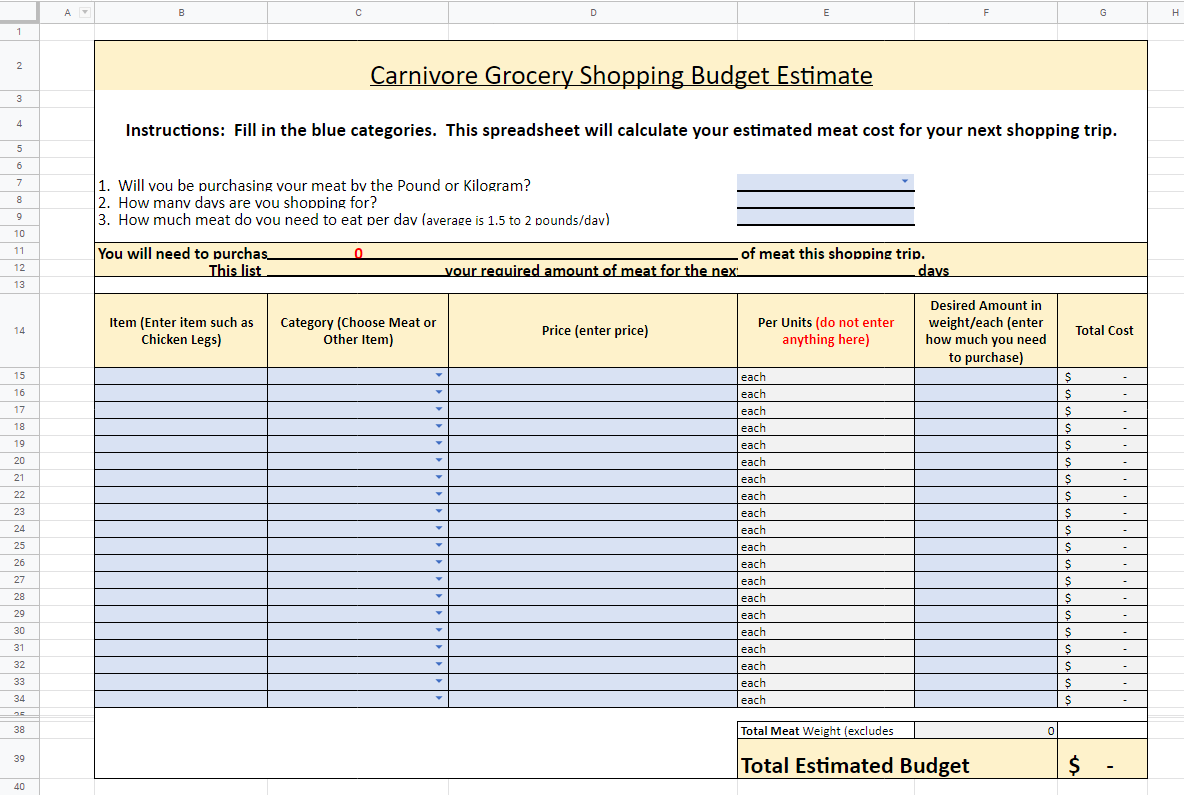This screenshot has width=1184, height=795.
Task: Select the red 0 in the purchase summary line
Action: [x=358, y=253]
